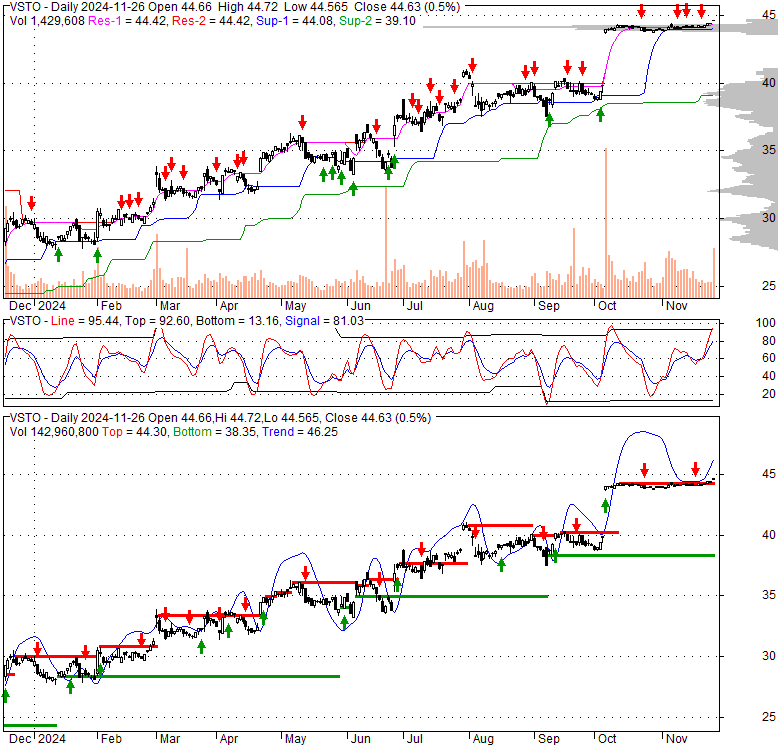Click the green buy arrow at October start, top chart
This screenshot has height=745, width=780.
pyautogui.click(x=600, y=115)
